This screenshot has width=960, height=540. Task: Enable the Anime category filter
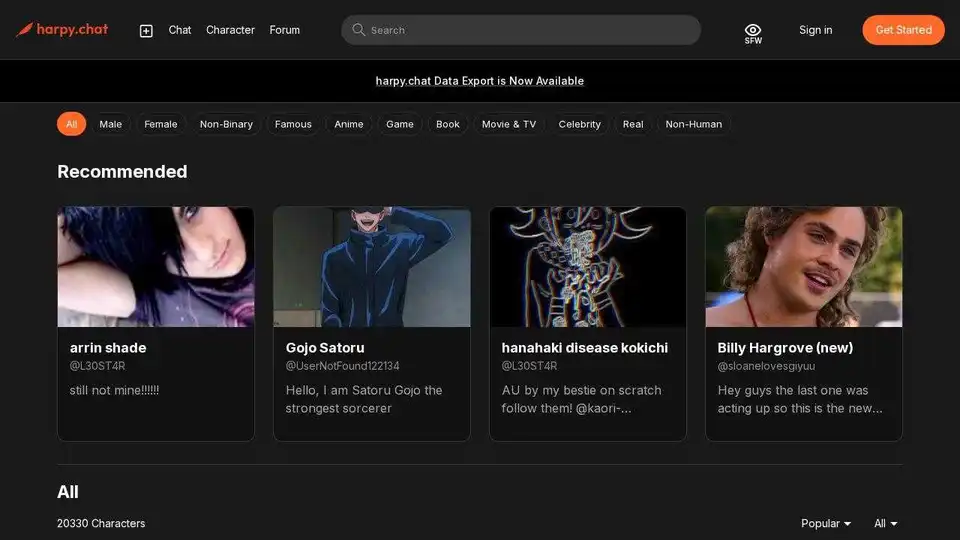pyautogui.click(x=348, y=124)
